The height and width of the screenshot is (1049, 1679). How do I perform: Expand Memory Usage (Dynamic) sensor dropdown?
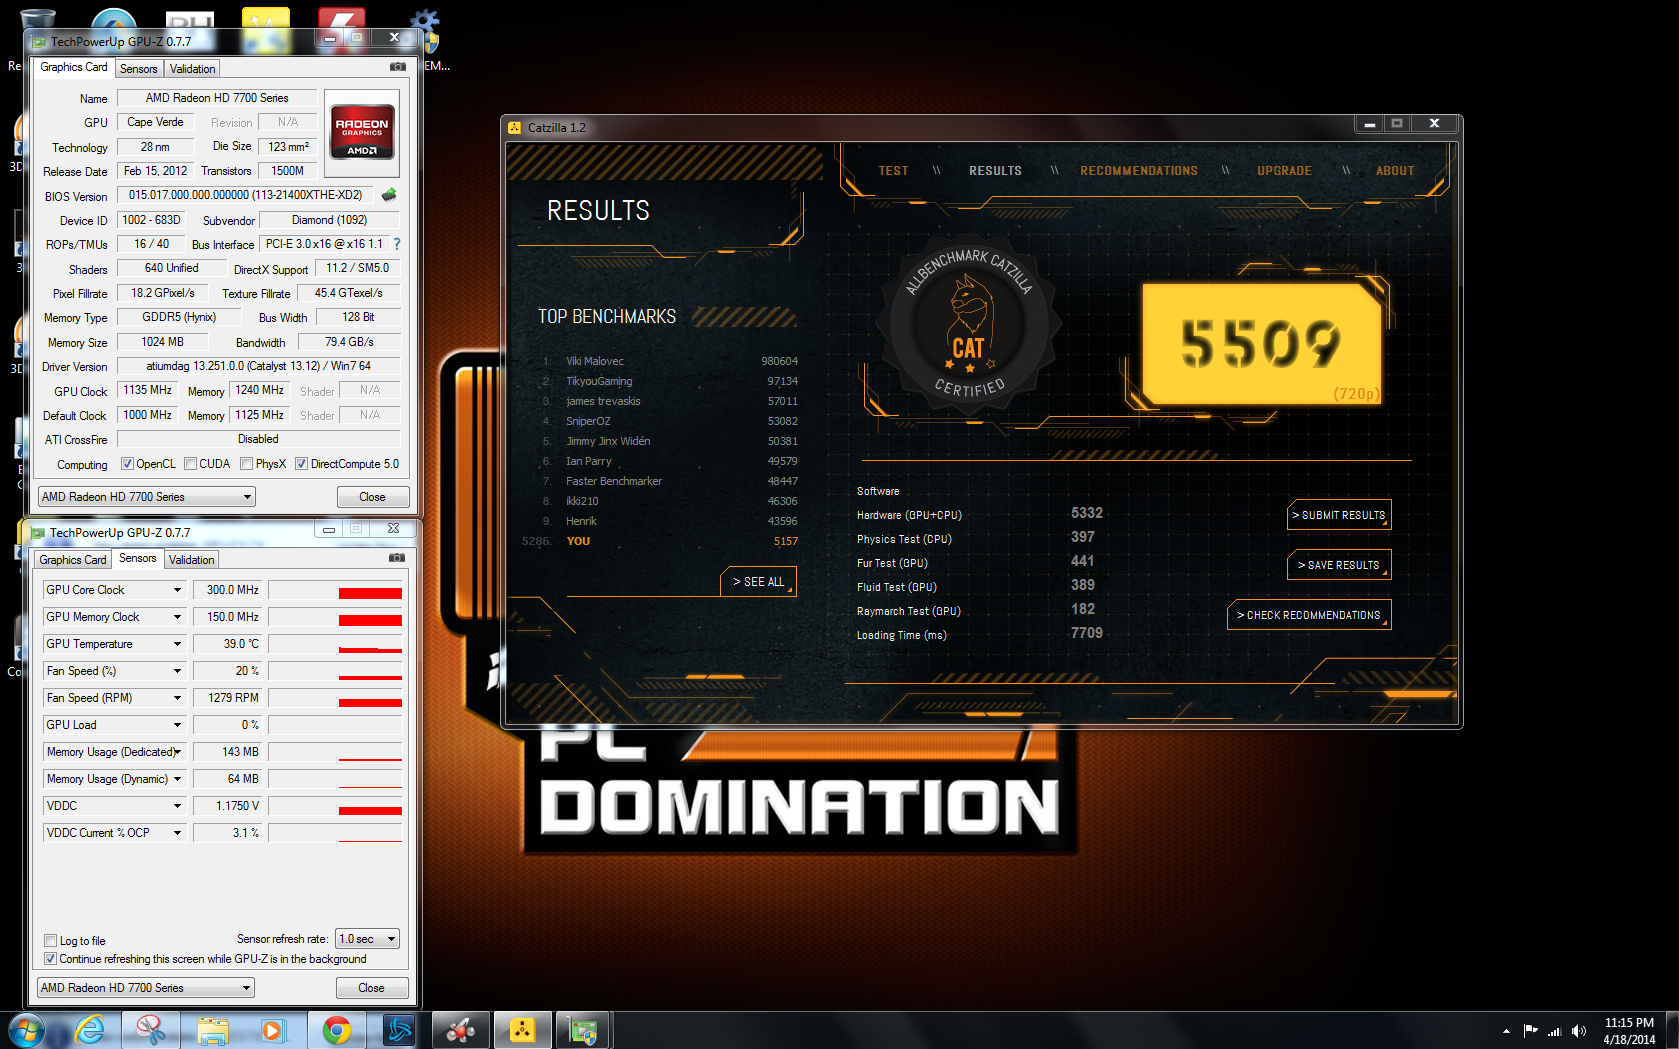(x=177, y=779)
